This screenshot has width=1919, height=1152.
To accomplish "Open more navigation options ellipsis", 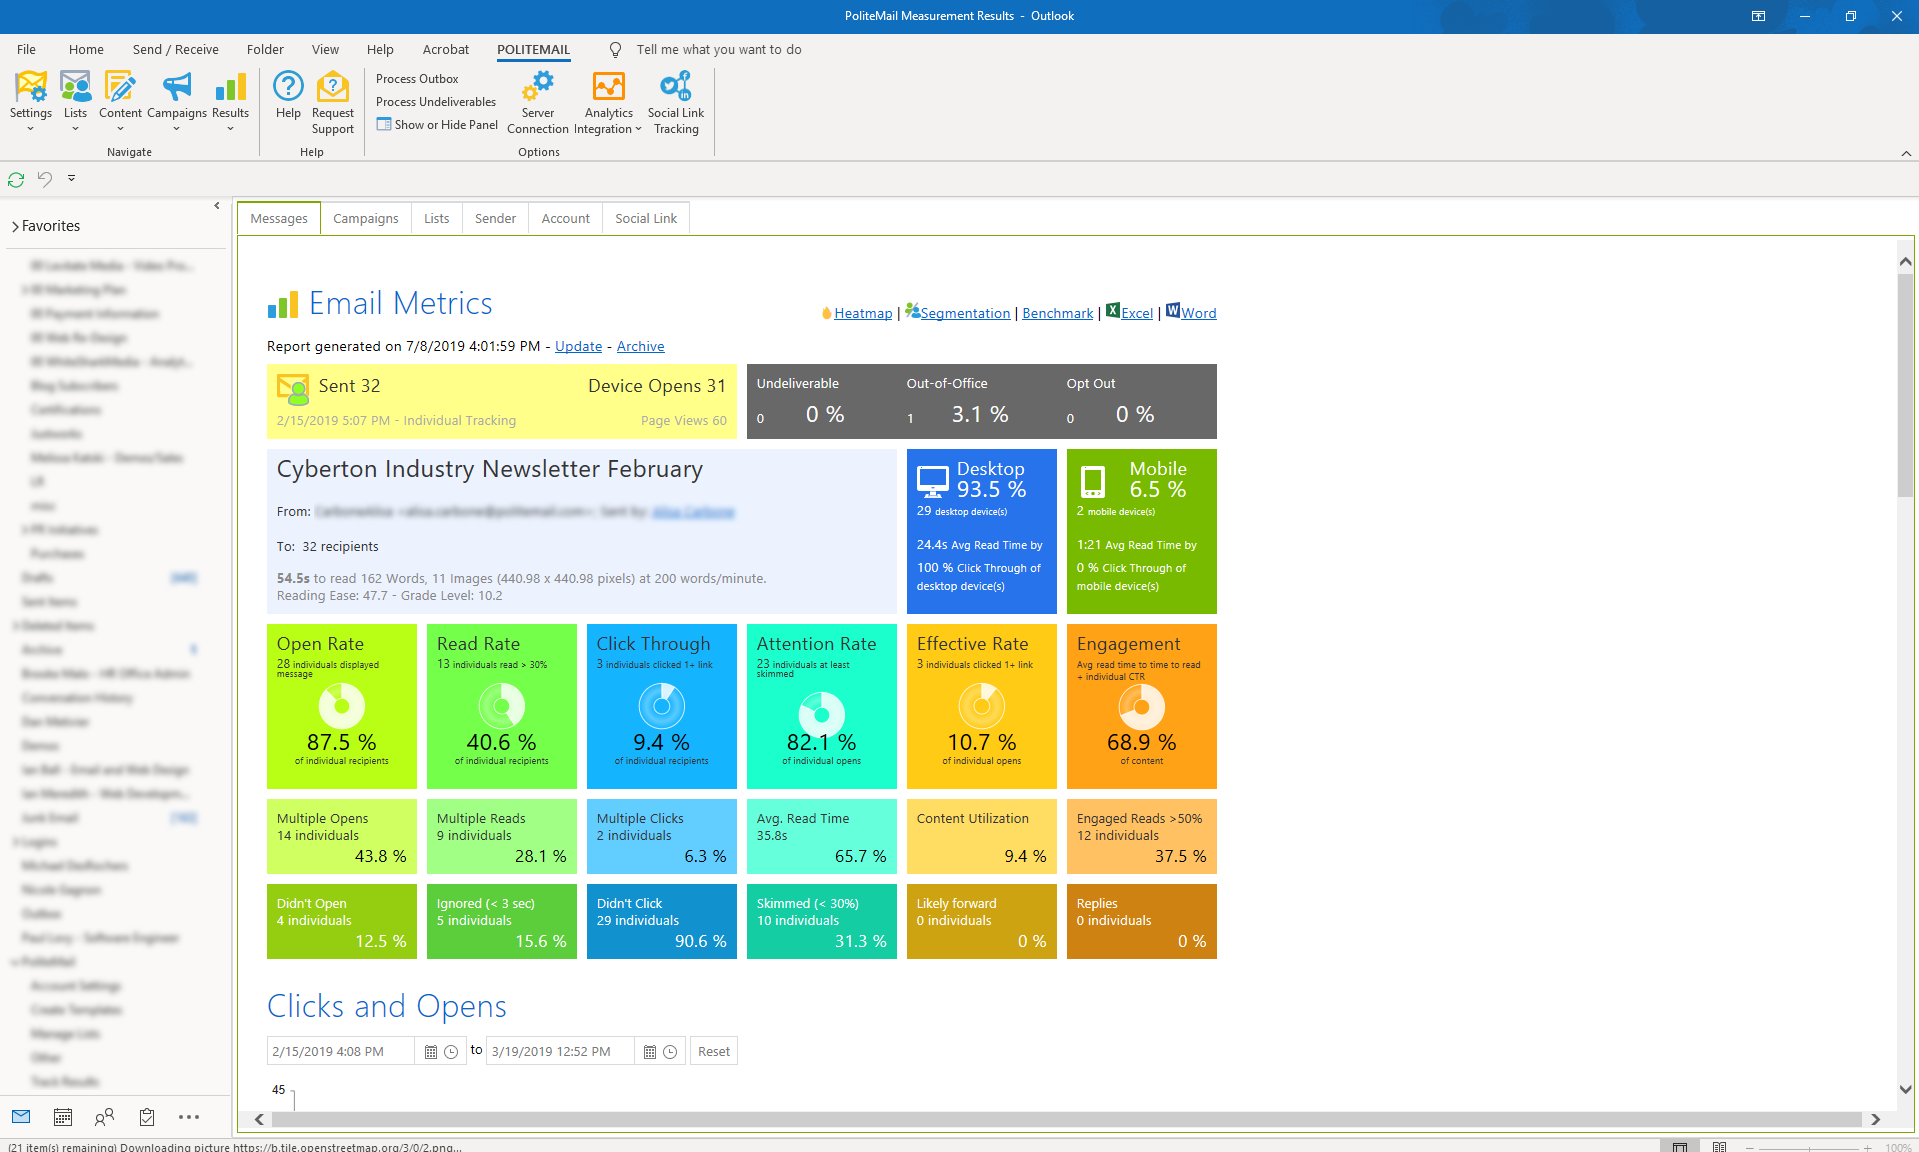I will click(189, 1117).
